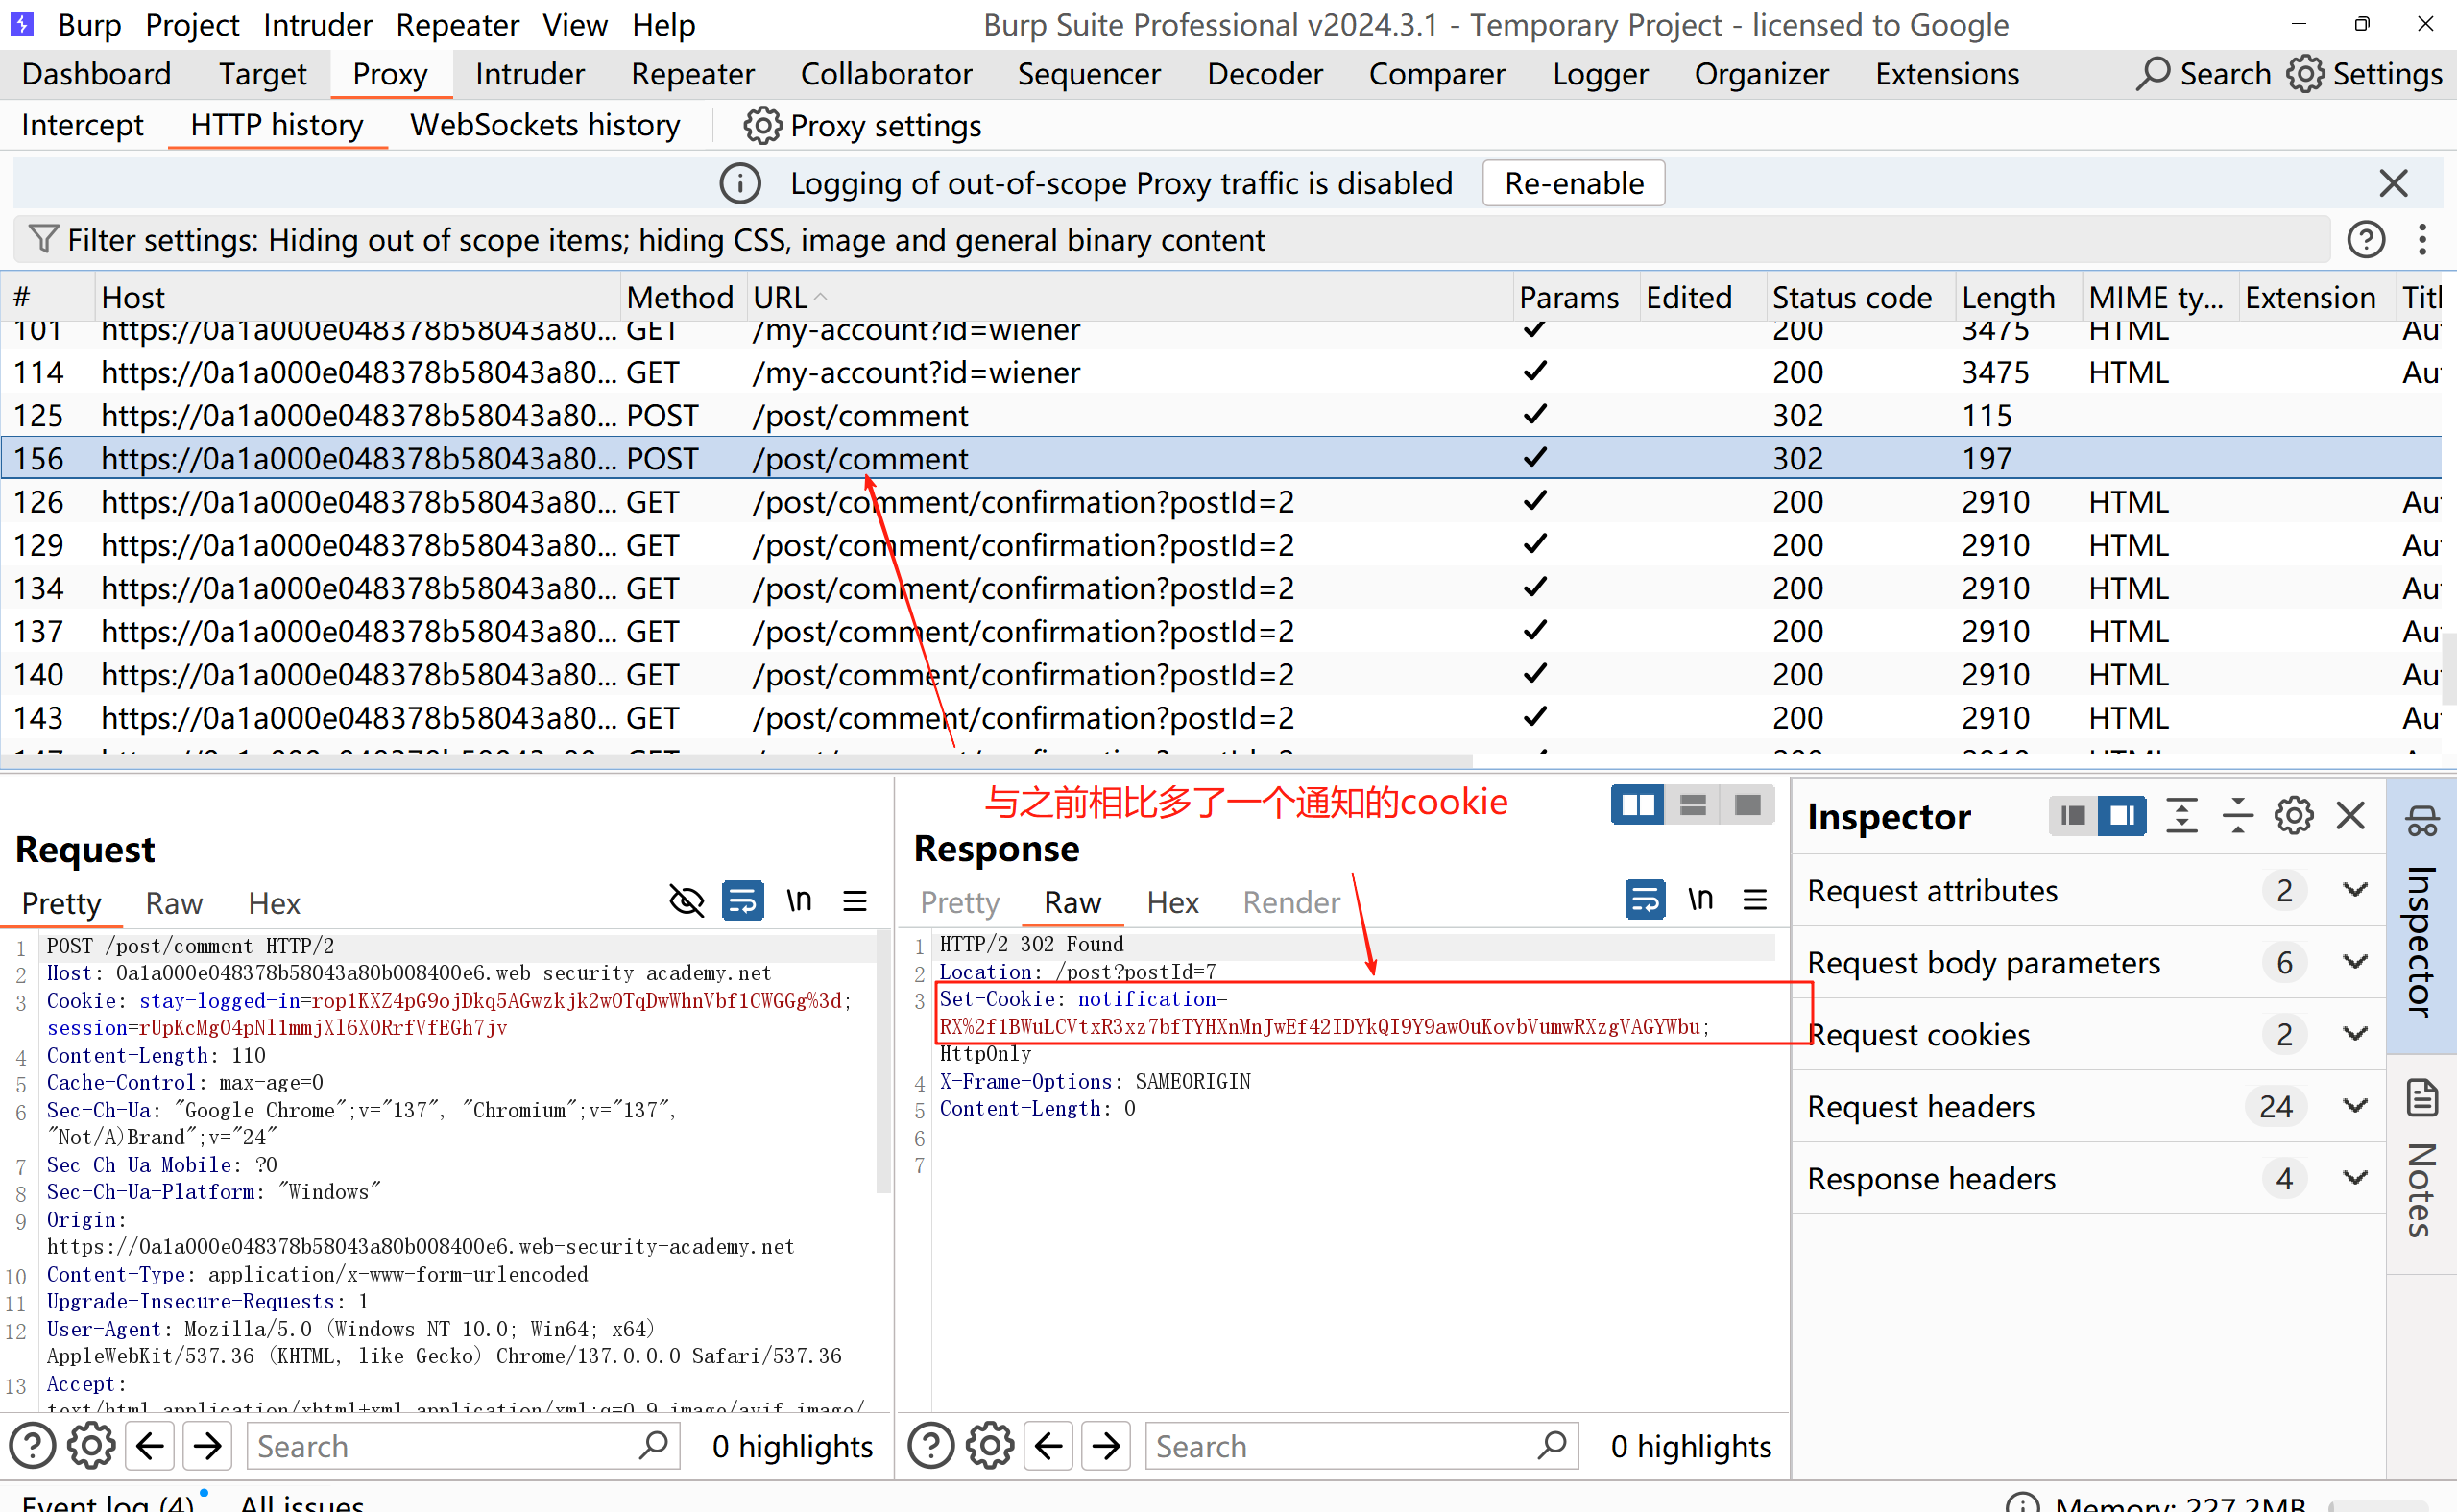Open the Repeater tab
The image size is (2457, 1512).
tap(692, 74)
